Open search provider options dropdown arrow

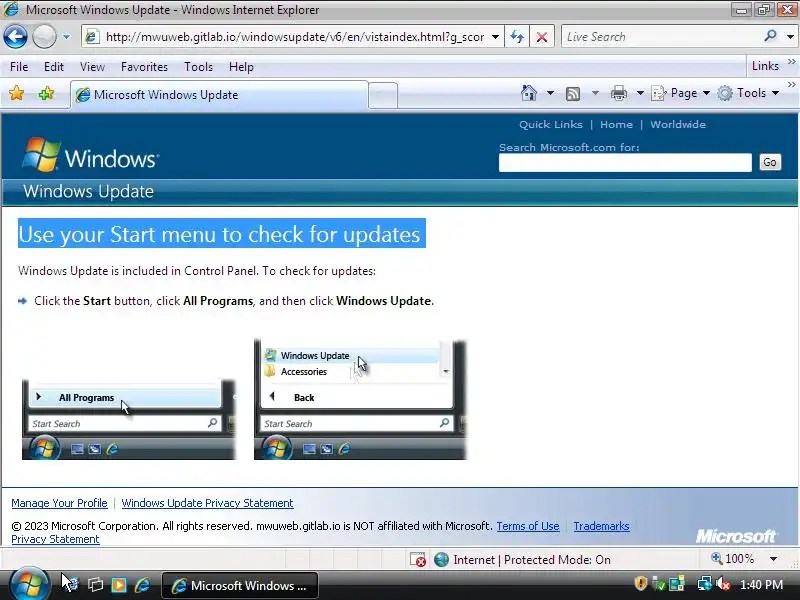click(x=790, y=37)
